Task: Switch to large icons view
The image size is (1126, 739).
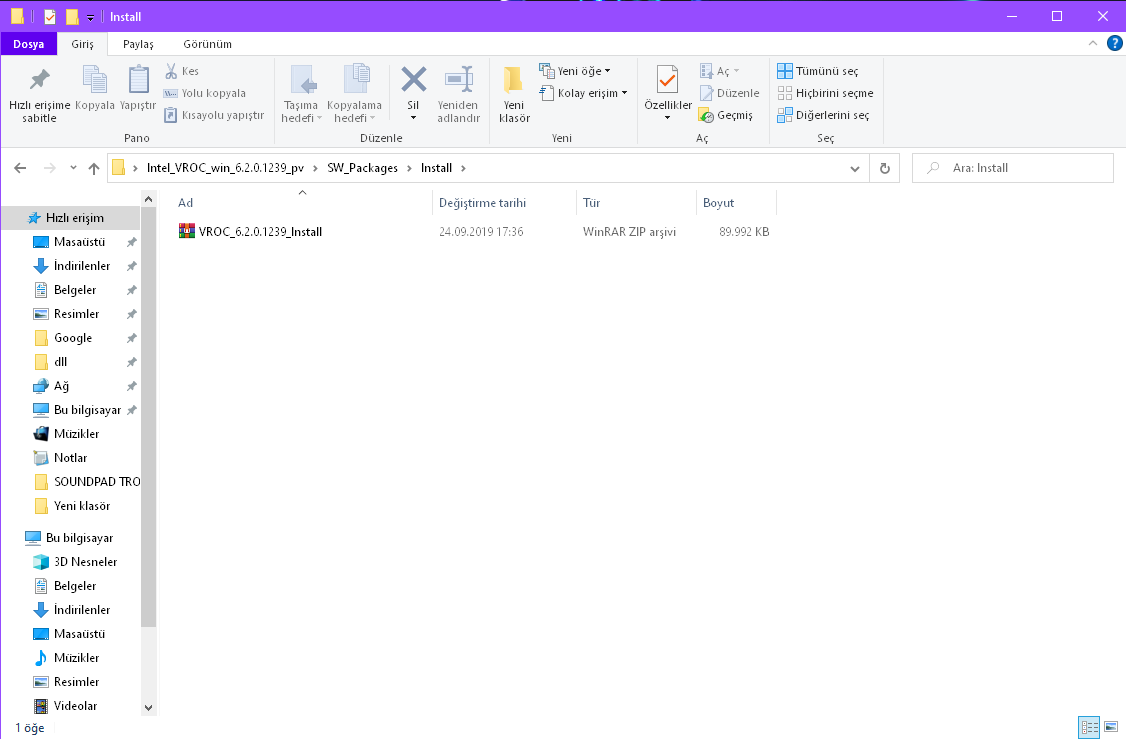Action: (1111, 728)
